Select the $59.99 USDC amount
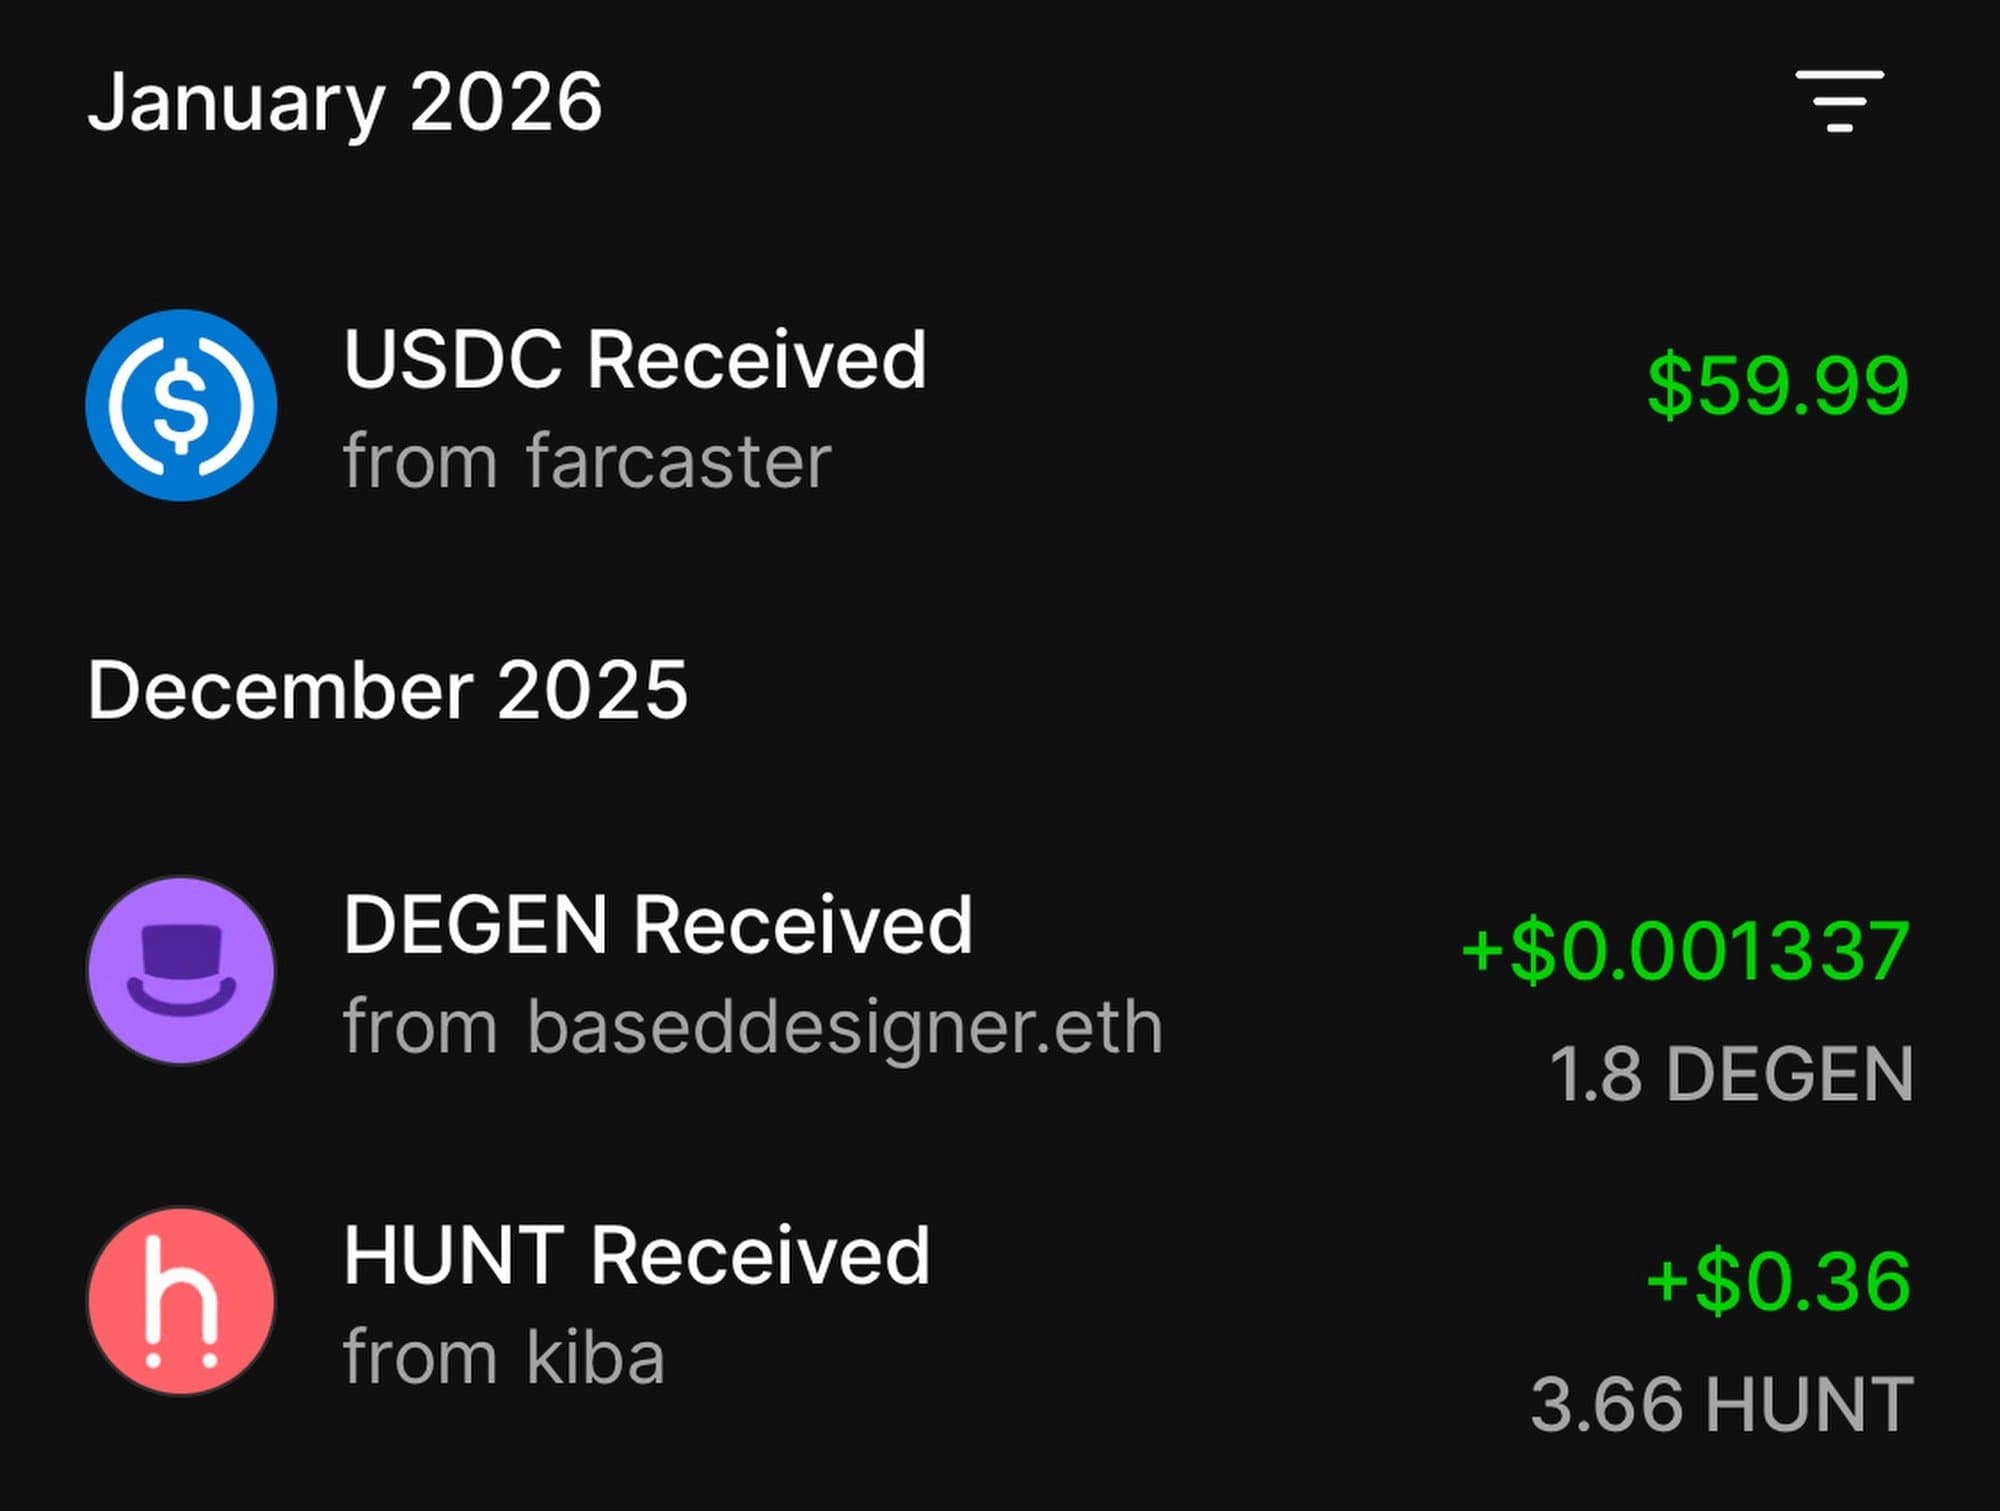Image resolution: width=2000 pixels, height=1511 pixels. pos(1777,386)
